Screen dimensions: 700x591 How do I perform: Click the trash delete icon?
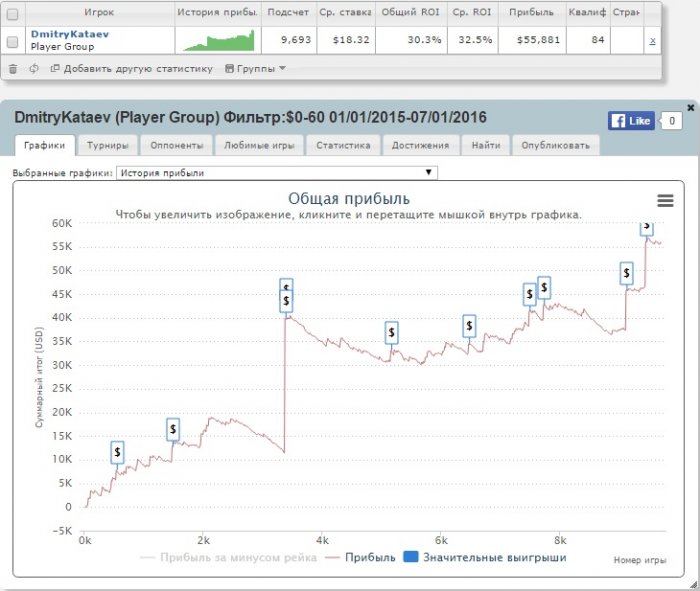[x=13, y=69]
